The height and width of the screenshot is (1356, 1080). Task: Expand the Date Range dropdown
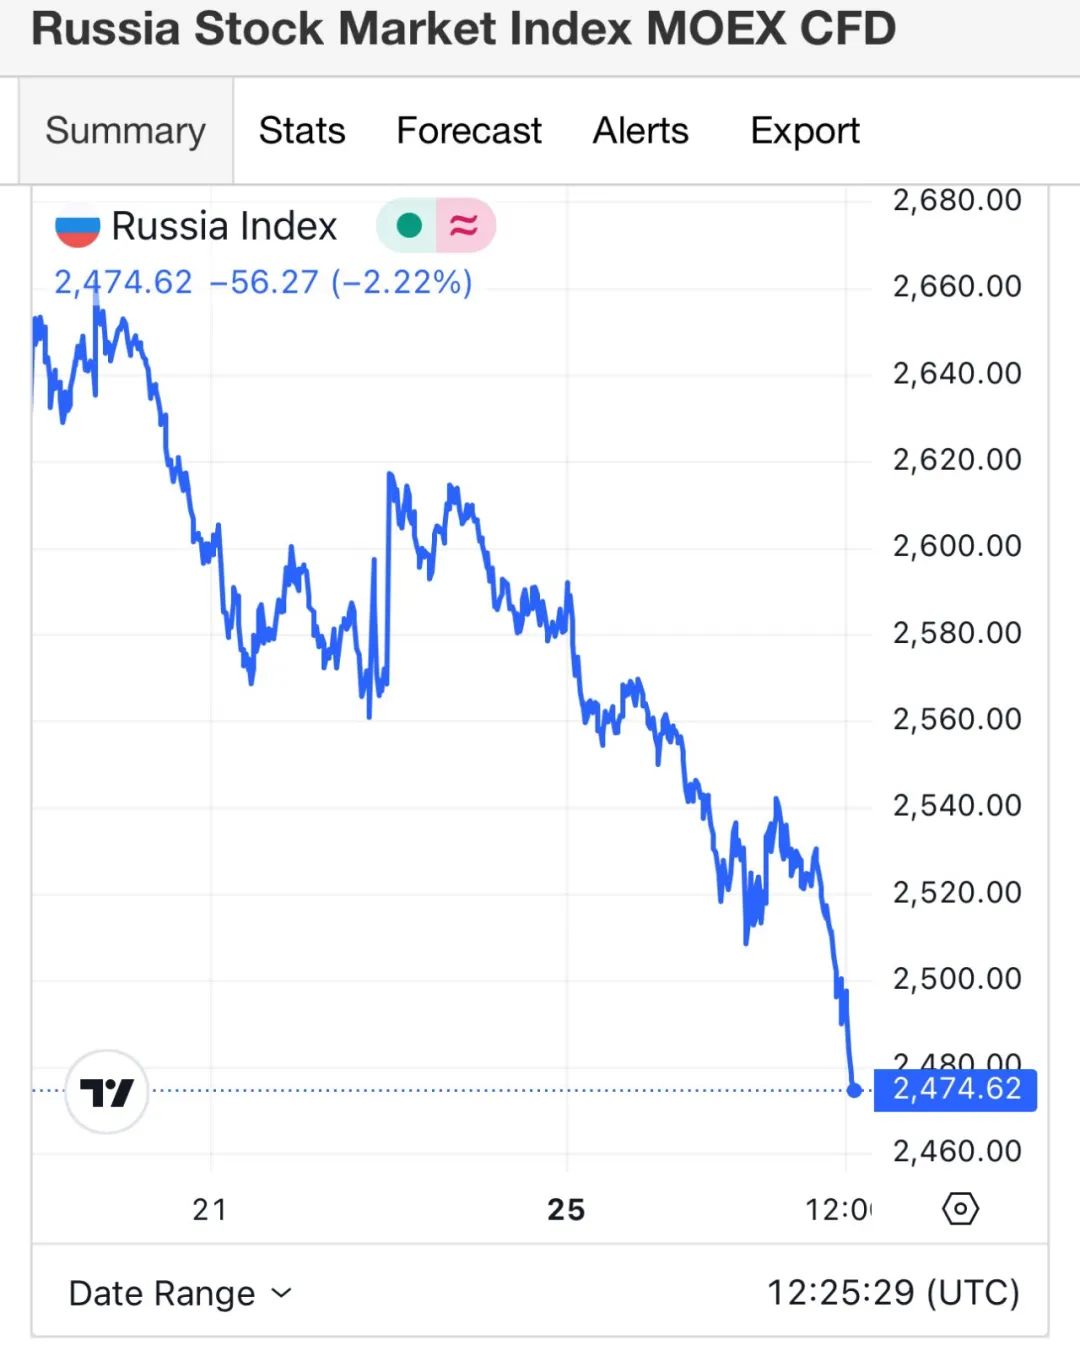tap(180, 1293)
